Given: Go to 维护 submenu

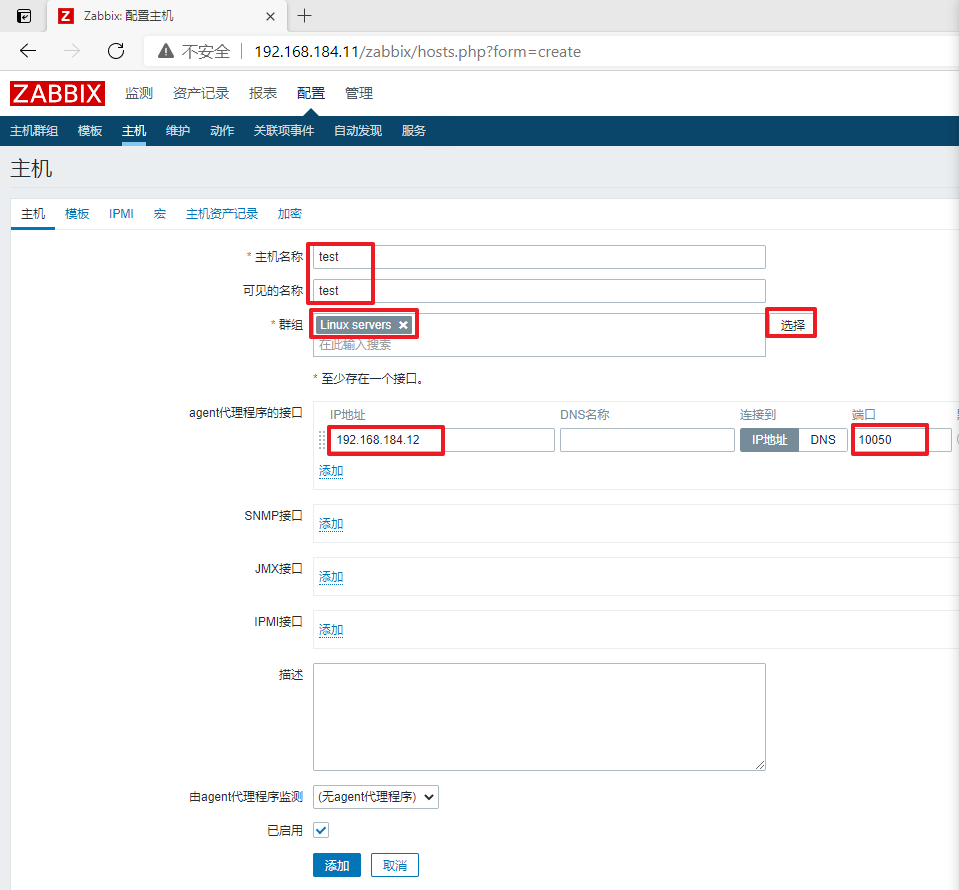Looking at the screenshot, I should [x=178, y=131].
